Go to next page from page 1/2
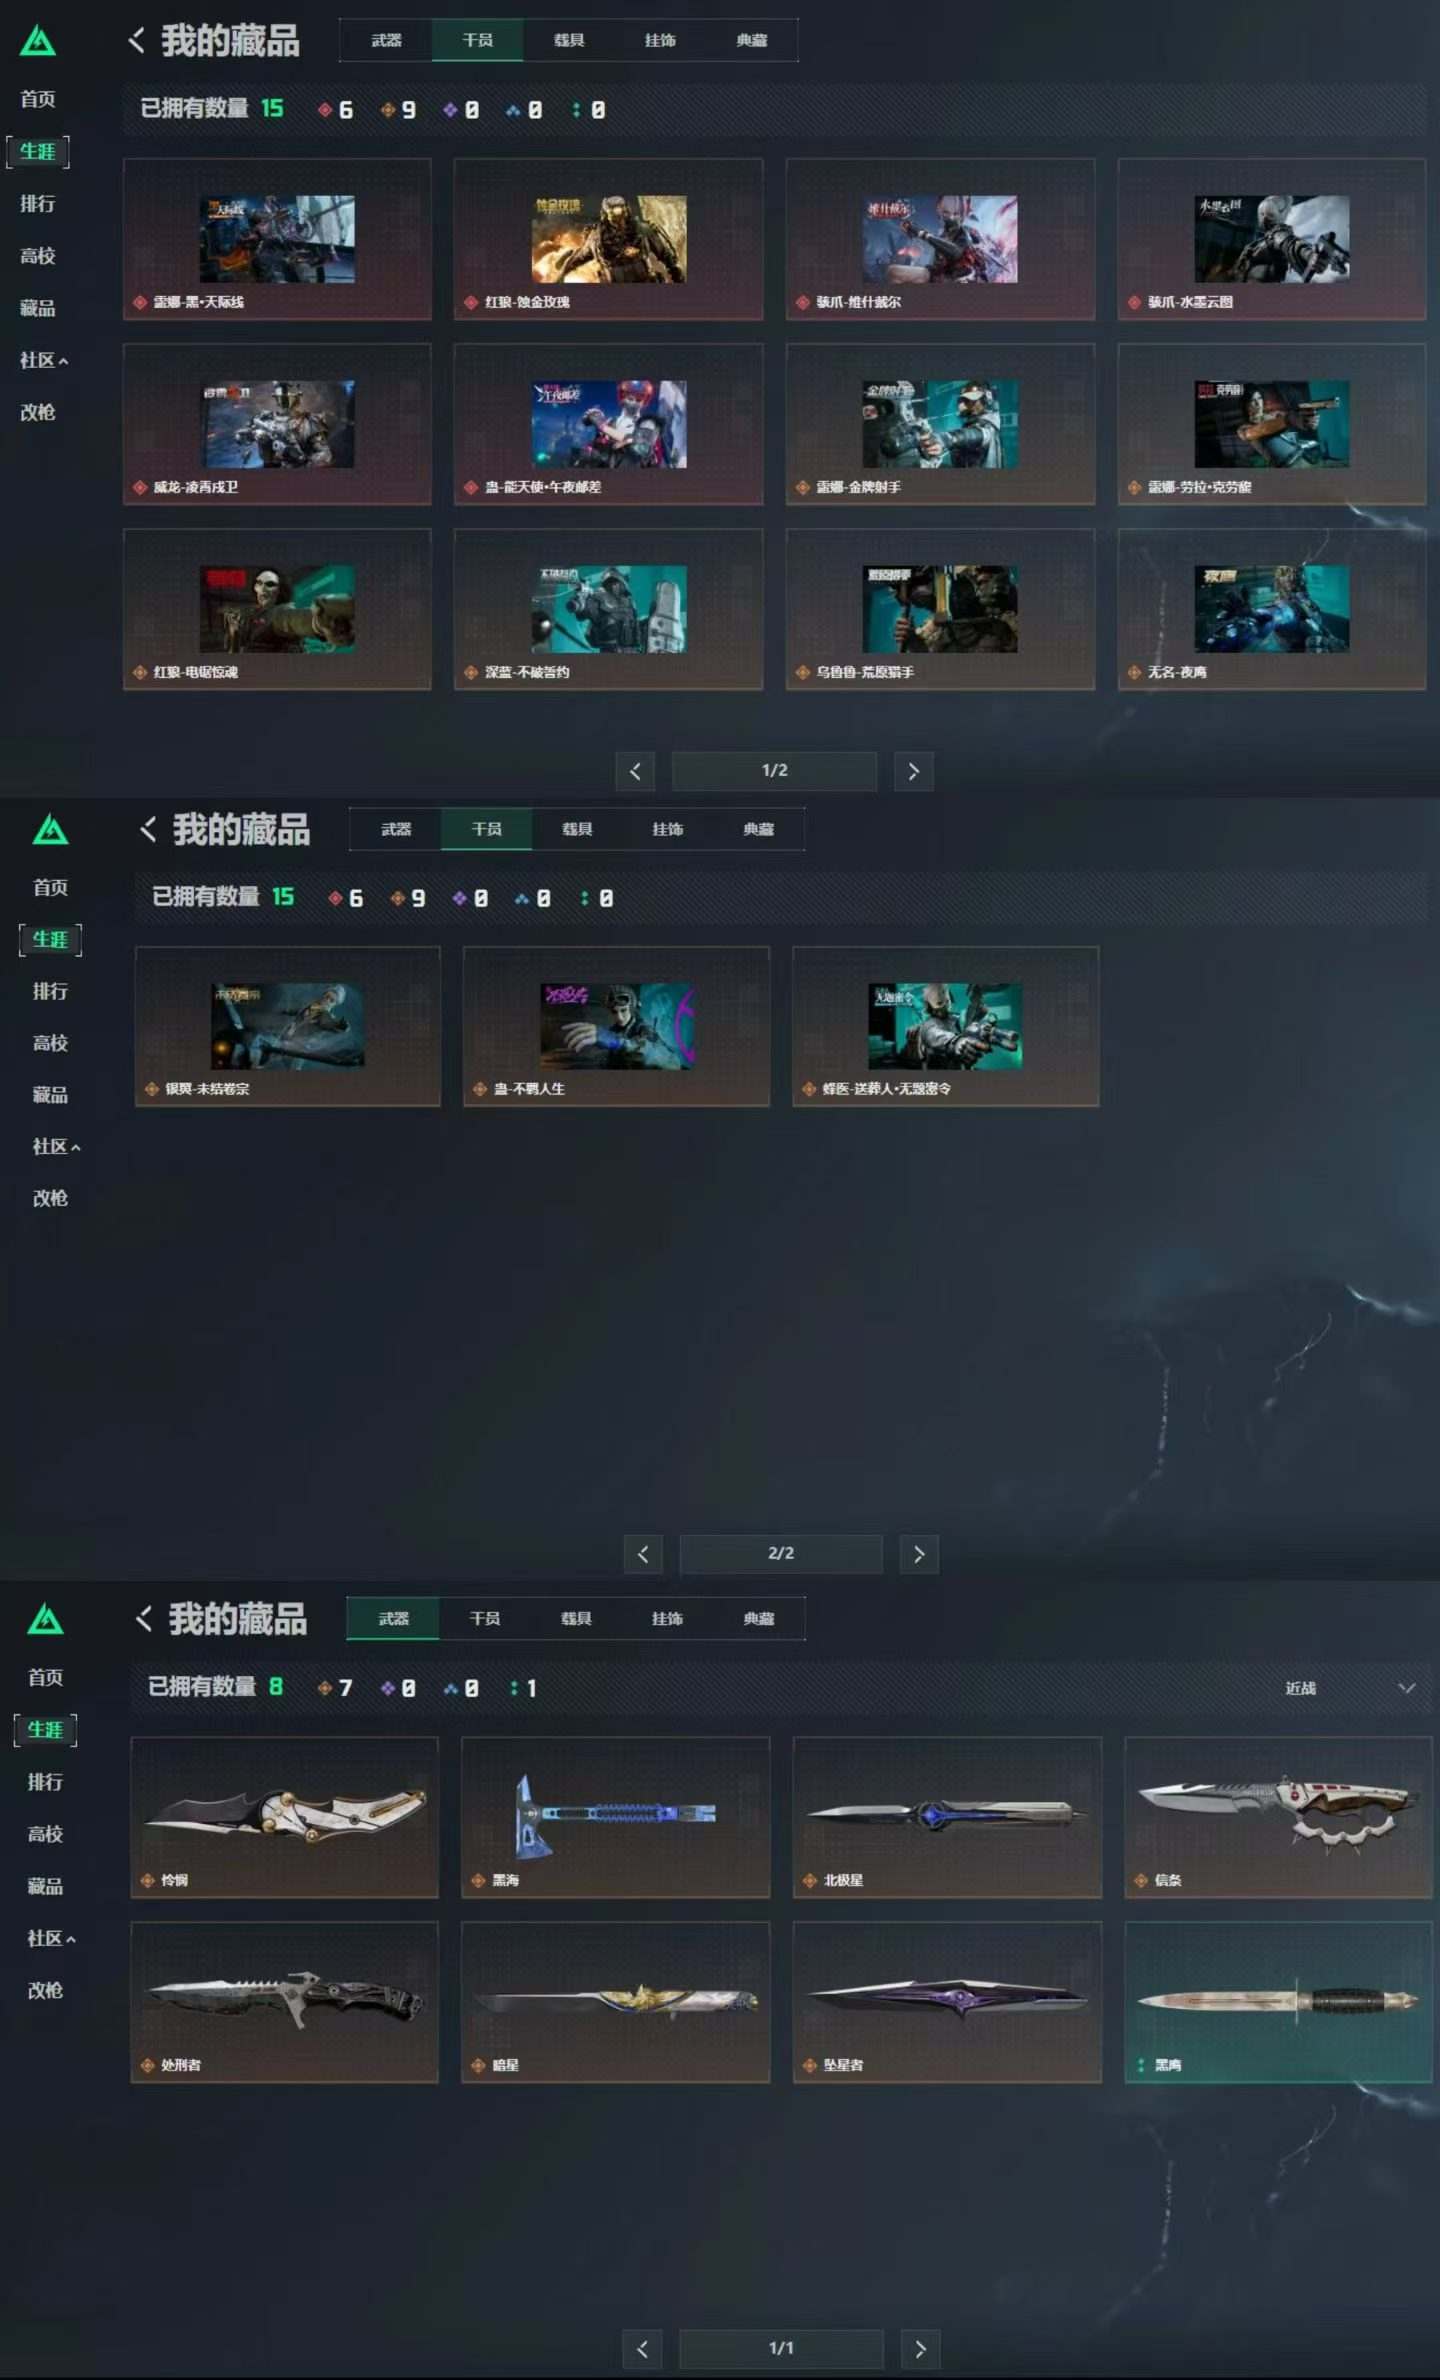The width and height of the screenshot is (1440, 2380). point(913,771)
